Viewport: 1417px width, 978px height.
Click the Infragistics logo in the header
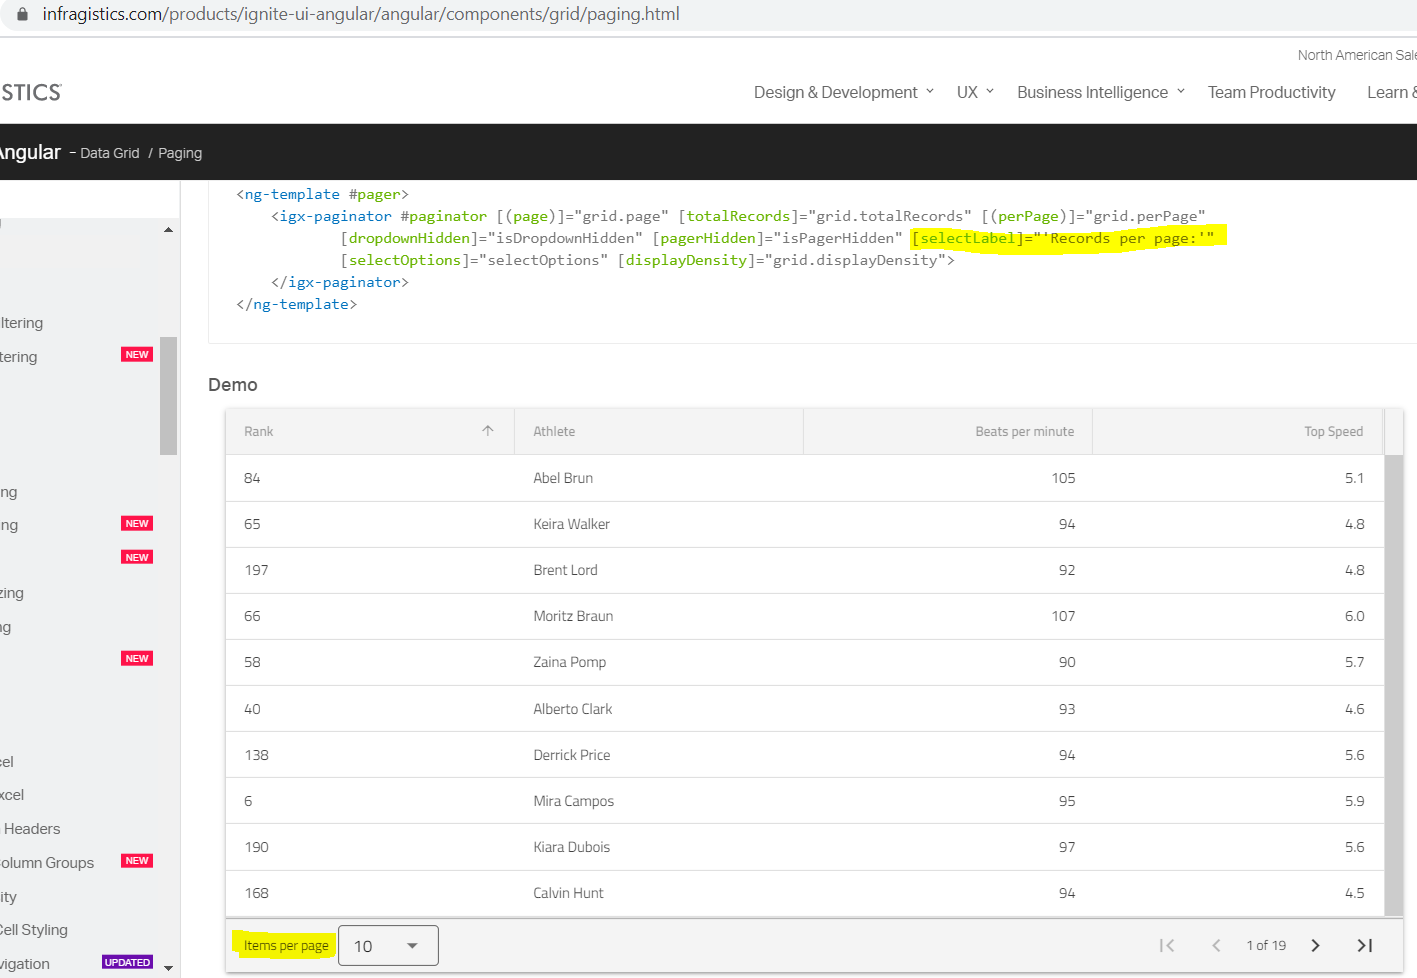tap(30, 91)
